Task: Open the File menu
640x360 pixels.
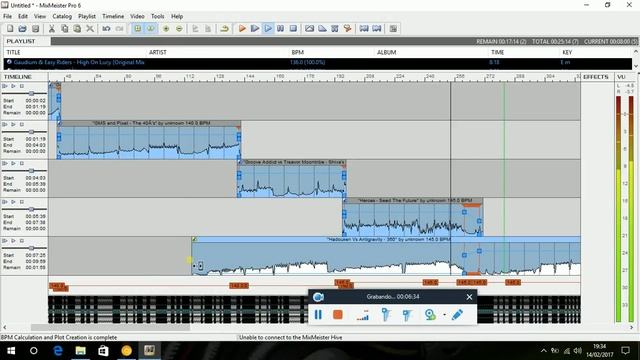Action: click(7, 16)
